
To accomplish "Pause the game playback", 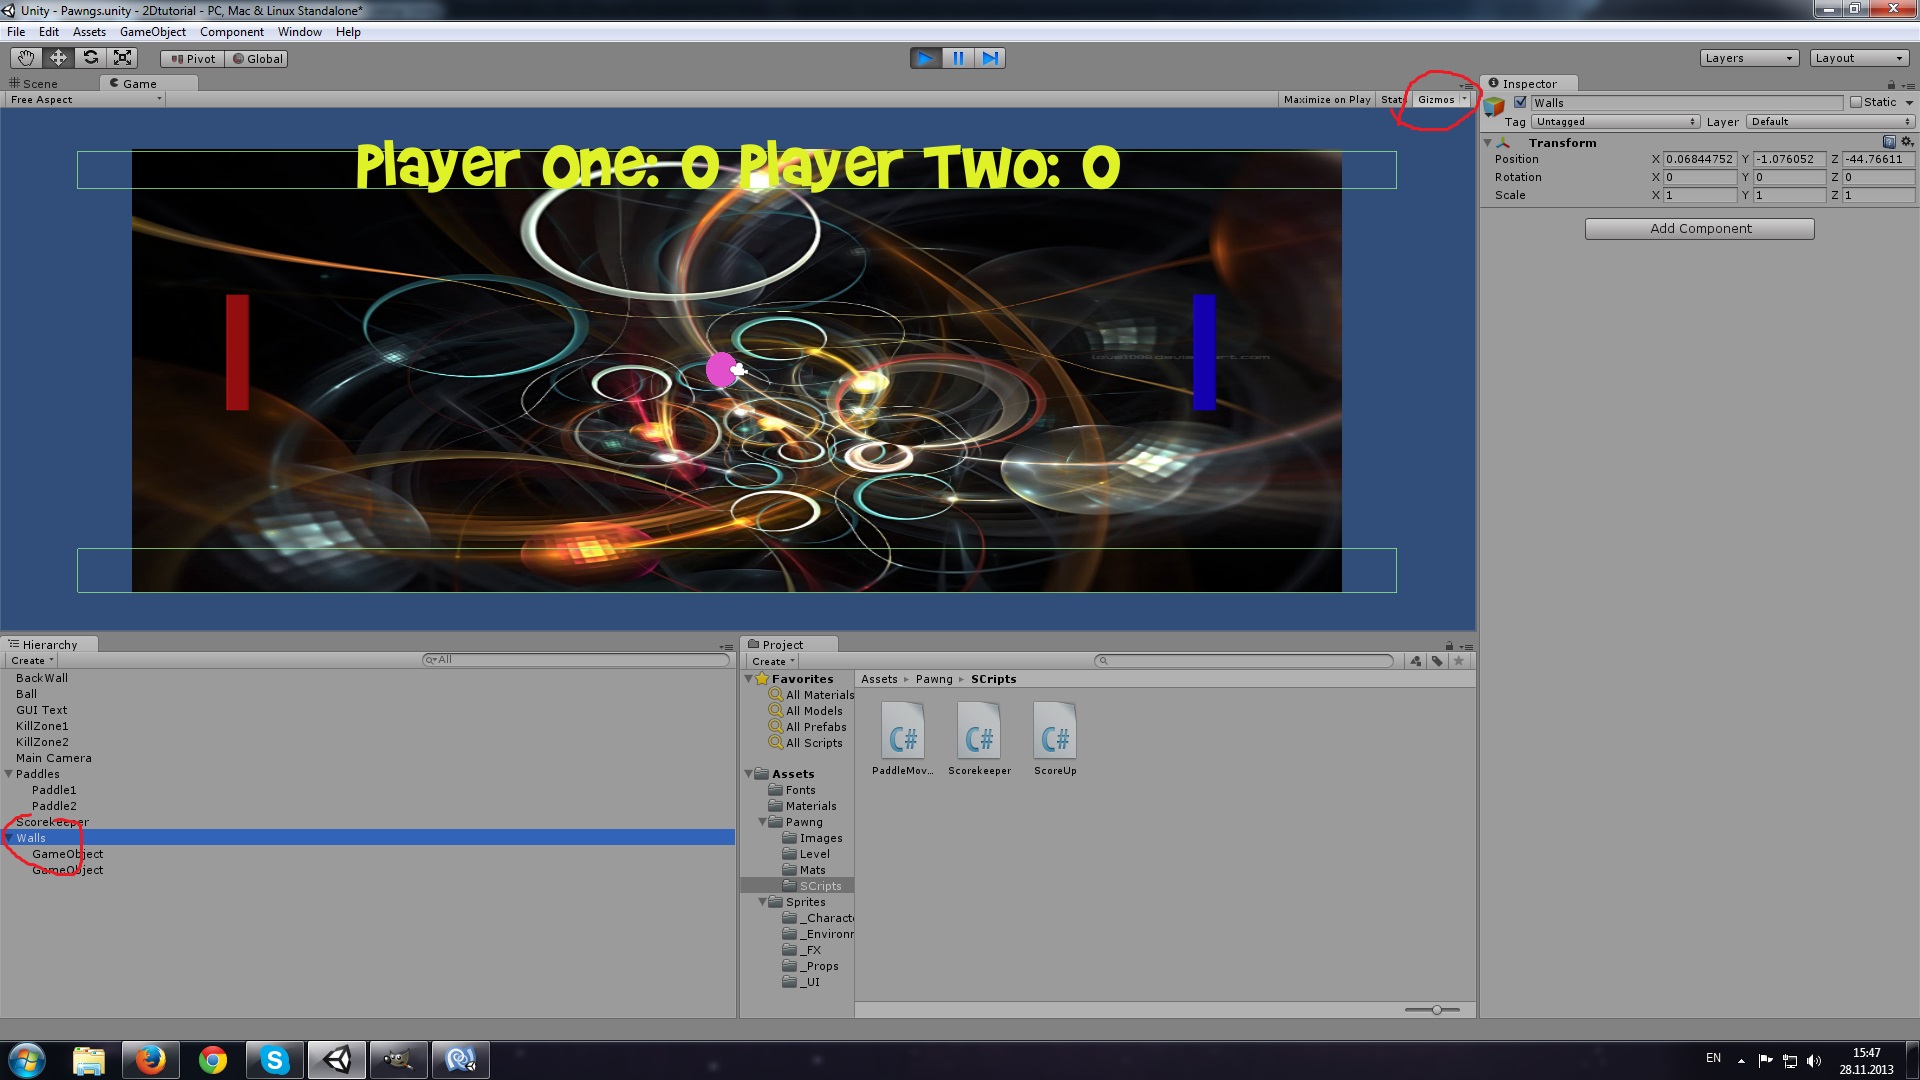I will click(x=958, y=58).
